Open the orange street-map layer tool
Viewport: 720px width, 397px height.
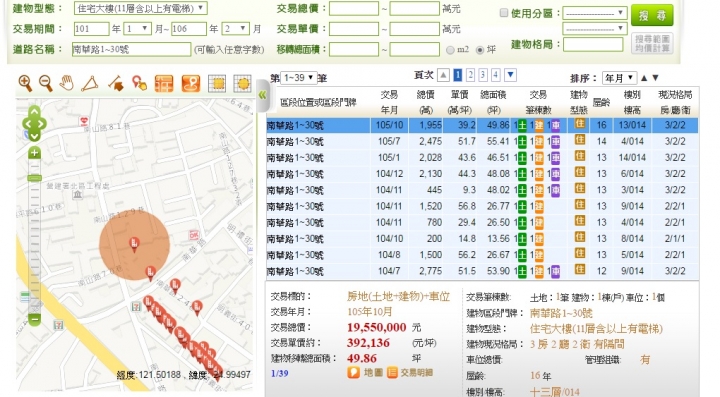pyautogui.click(x=164, y=84)
